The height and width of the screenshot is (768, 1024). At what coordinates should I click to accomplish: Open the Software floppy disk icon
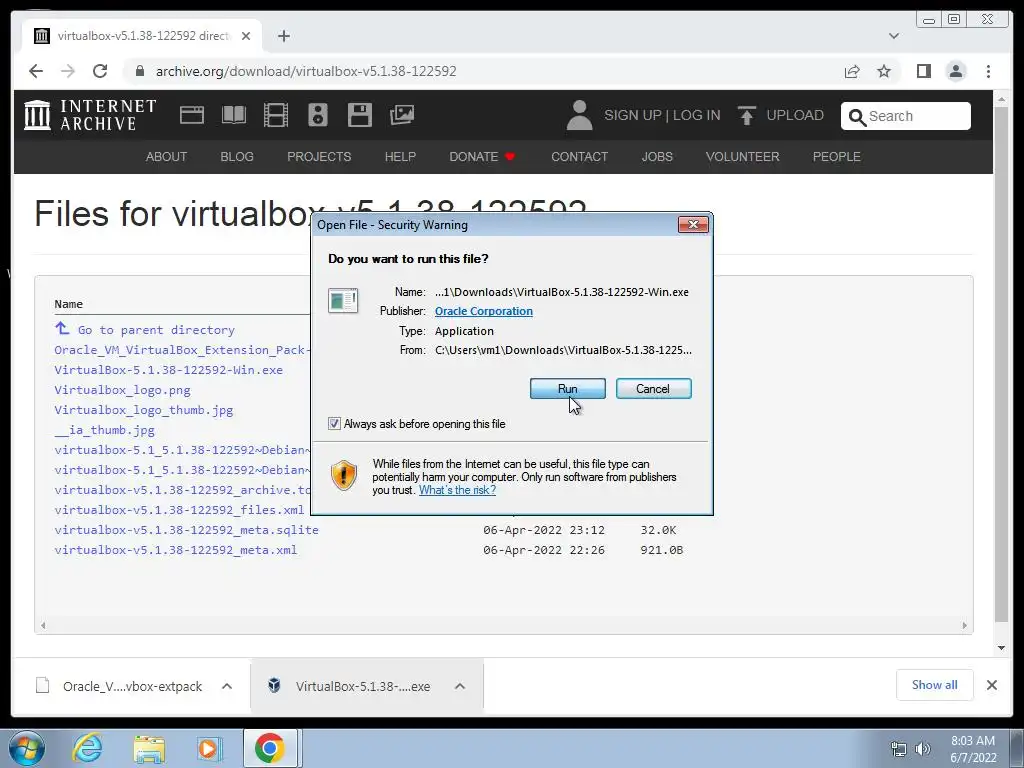pos(360,115)
